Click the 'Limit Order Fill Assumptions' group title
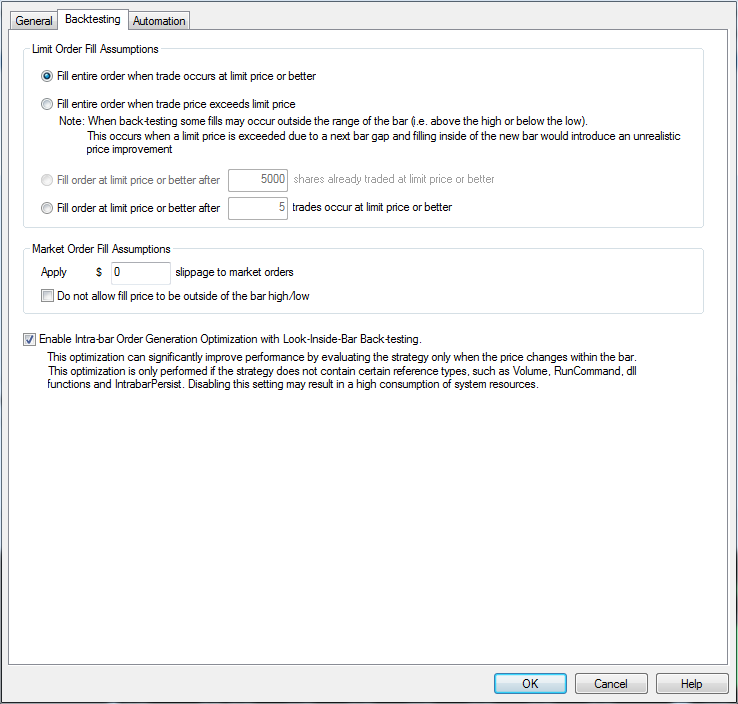Viewport: 738px width, 704px height. pos(95,49)
